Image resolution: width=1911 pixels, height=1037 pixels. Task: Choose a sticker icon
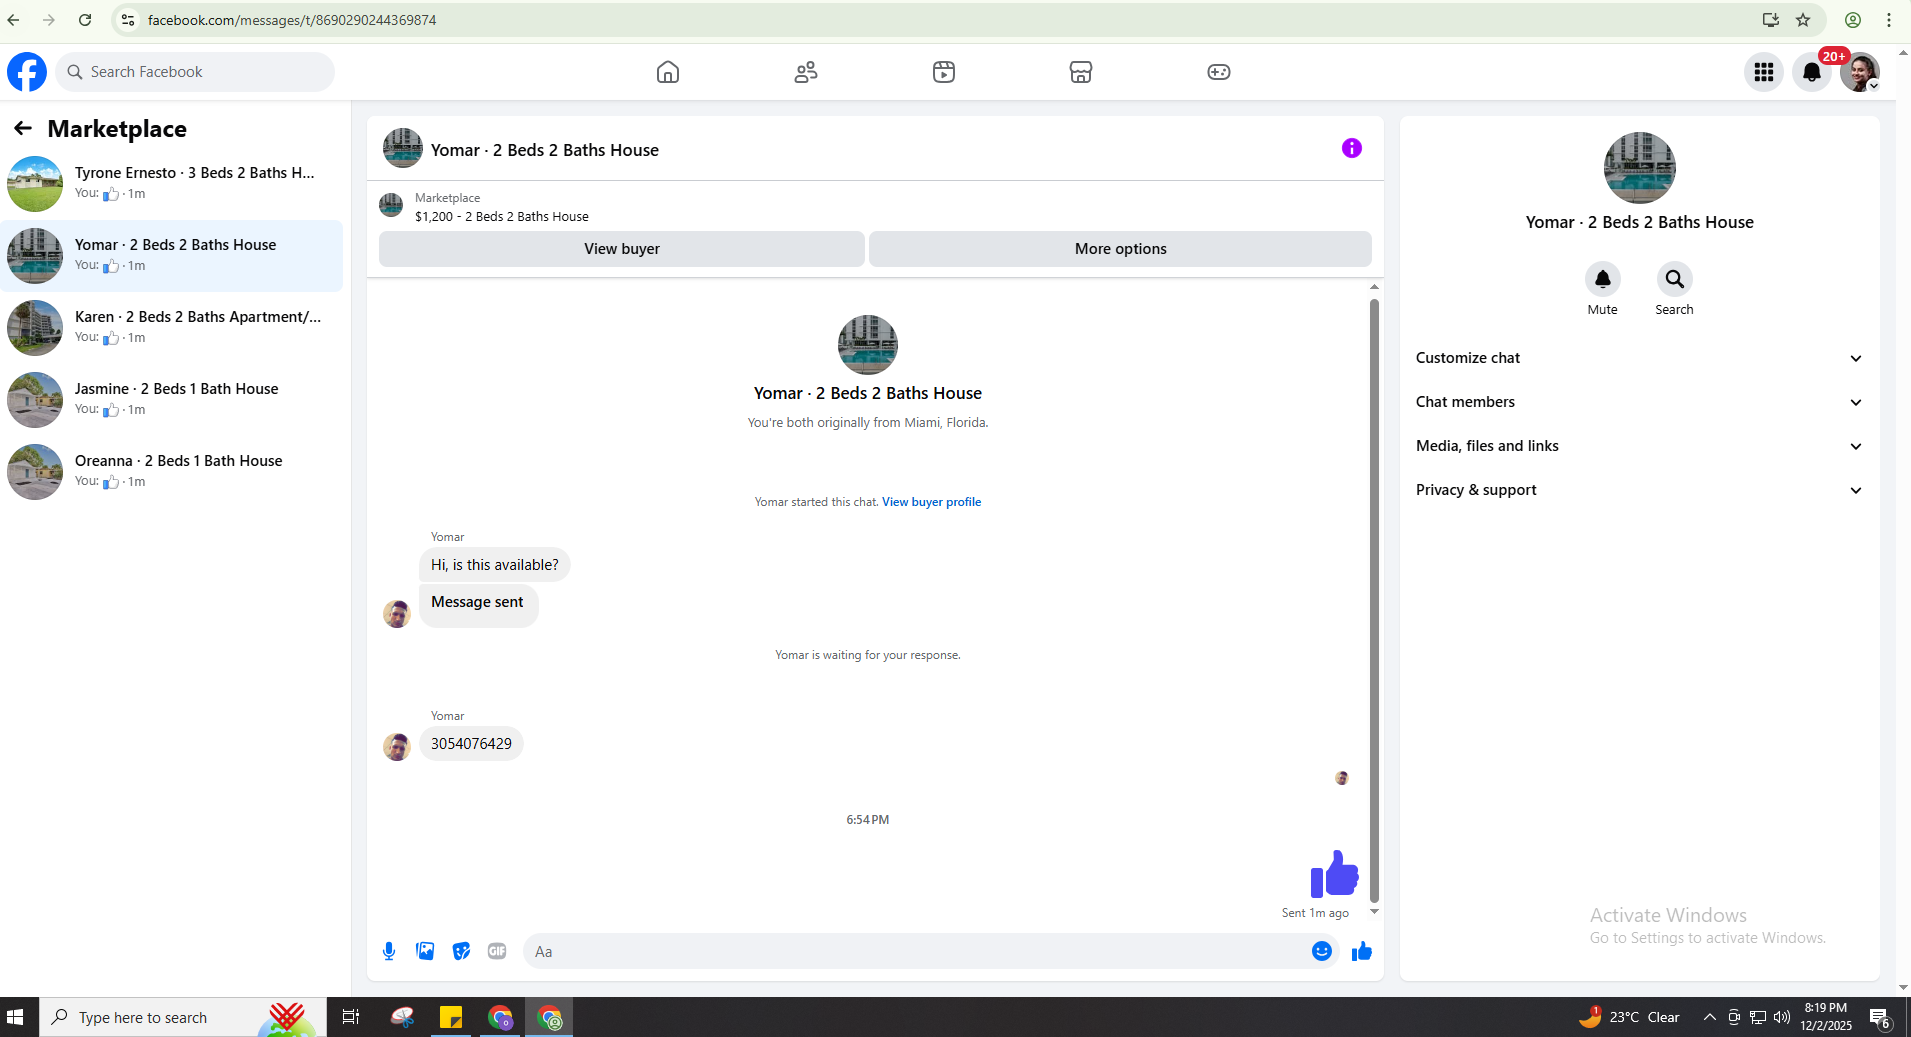[461, 951]
